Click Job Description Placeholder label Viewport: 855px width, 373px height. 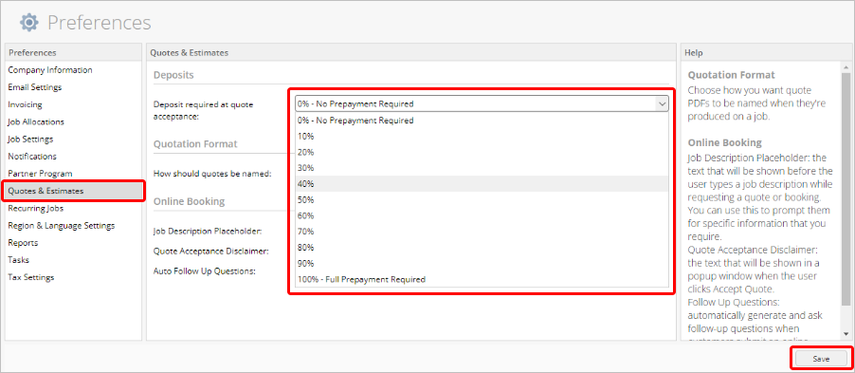[x=208, y=231]
